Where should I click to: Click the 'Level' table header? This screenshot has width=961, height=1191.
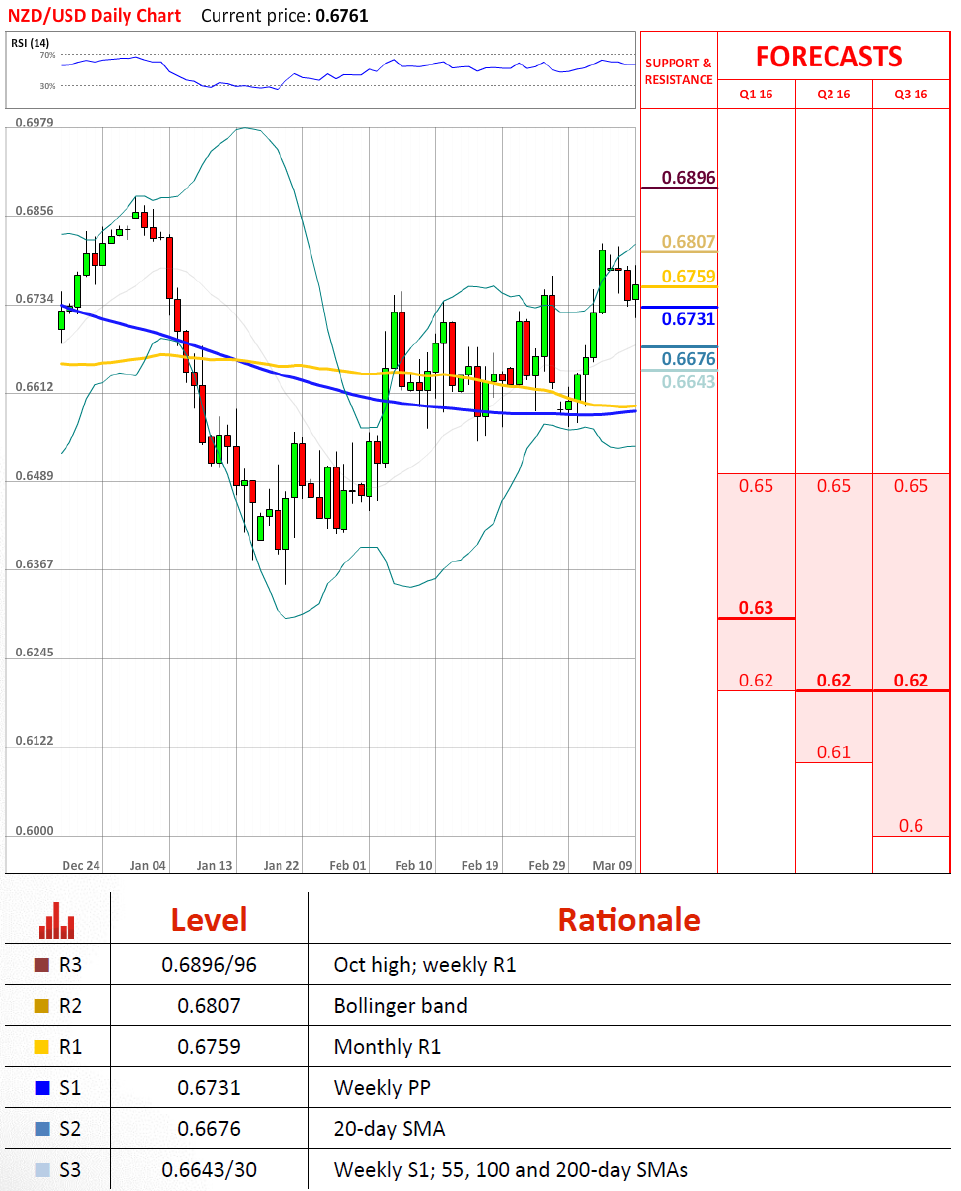(x=209, y=920)
